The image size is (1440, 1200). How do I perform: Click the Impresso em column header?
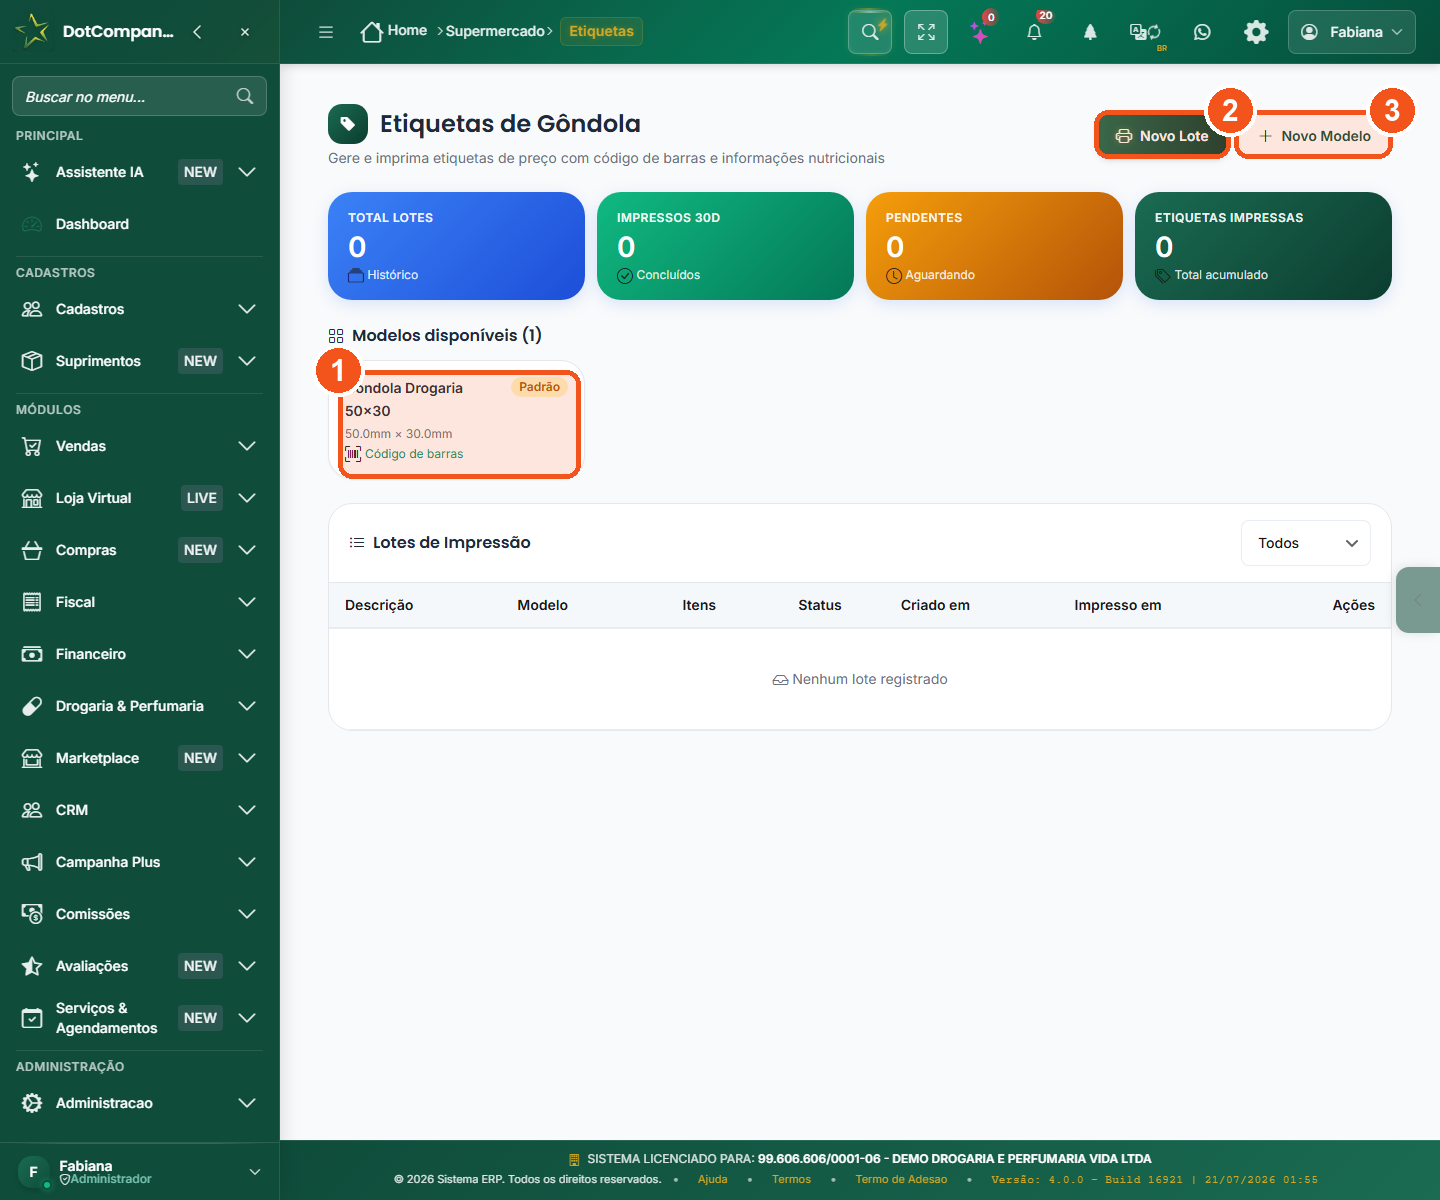click(x=1118, y=605)
